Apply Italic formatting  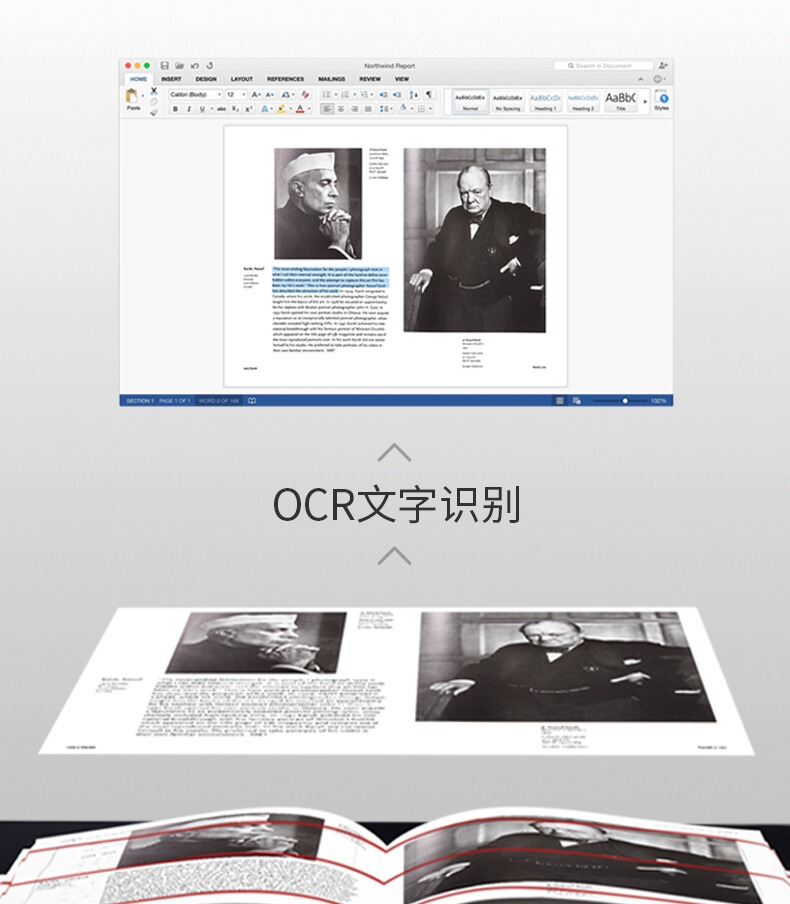189,109
